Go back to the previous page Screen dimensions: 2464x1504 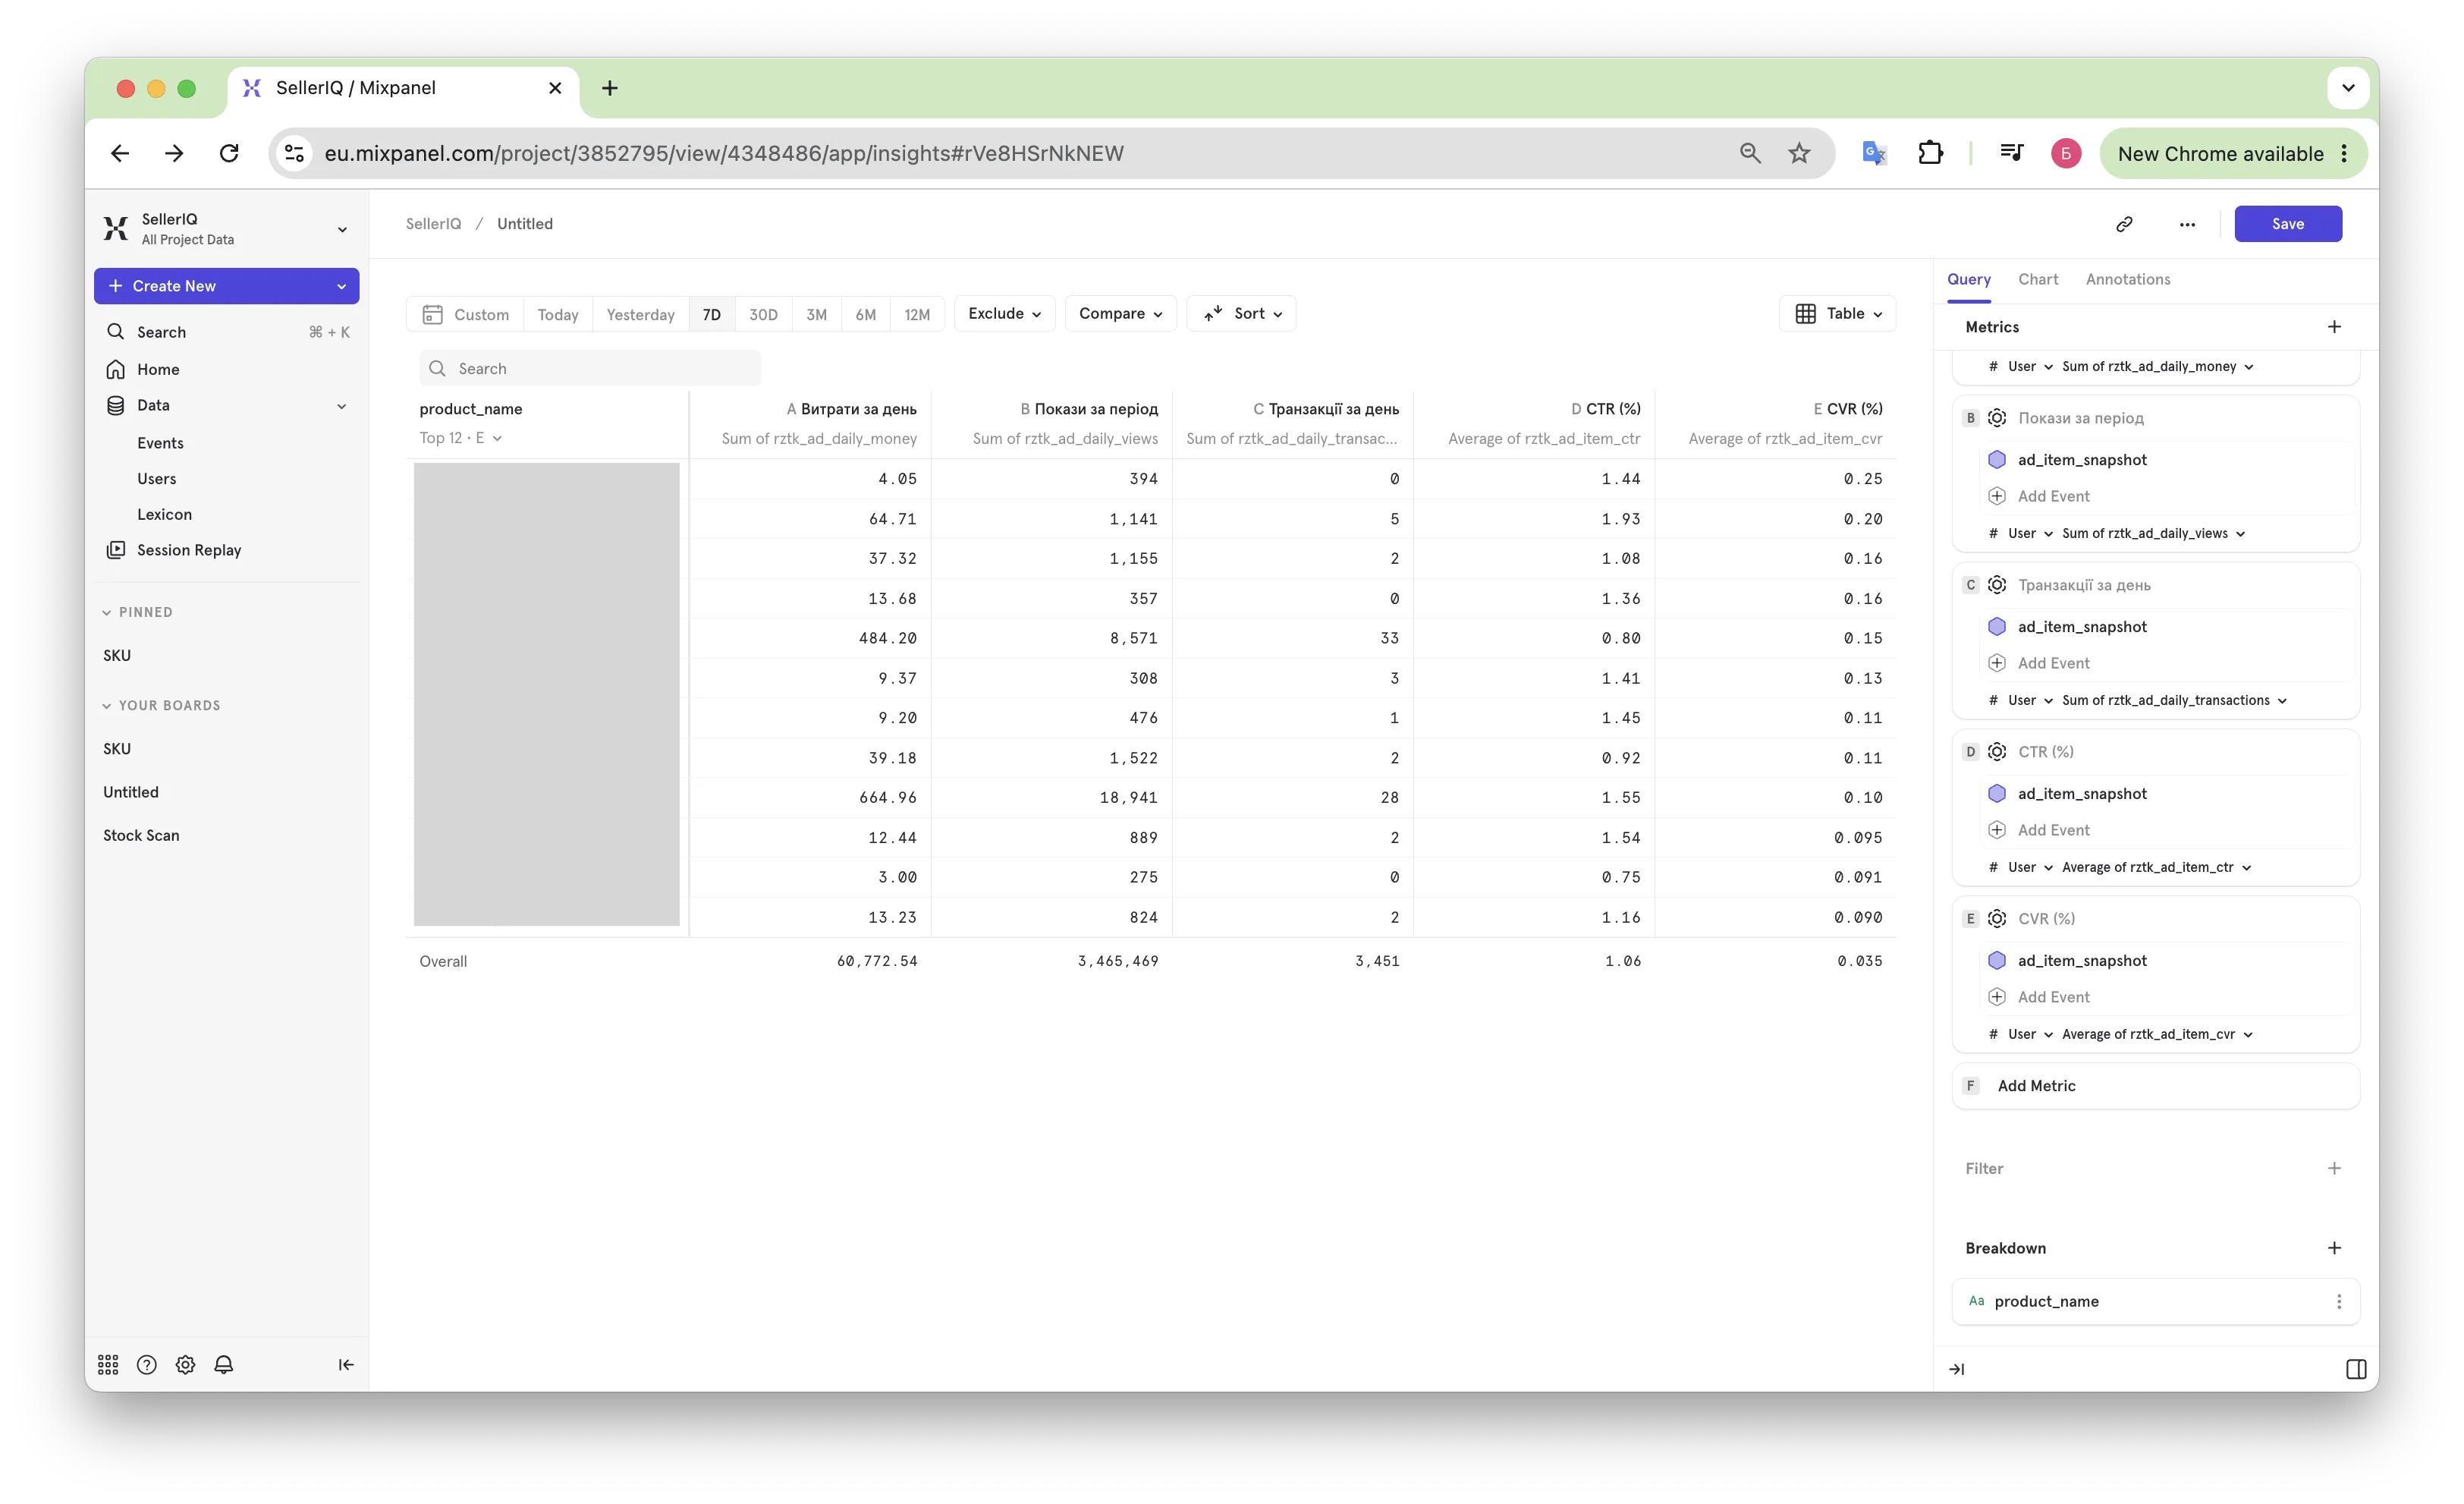120,153
